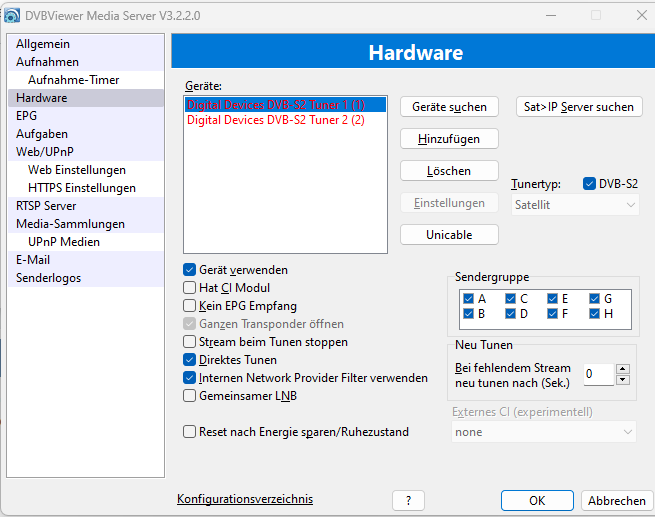
Task: Uncheck Sendergruppe D
Action: point(510,314)
